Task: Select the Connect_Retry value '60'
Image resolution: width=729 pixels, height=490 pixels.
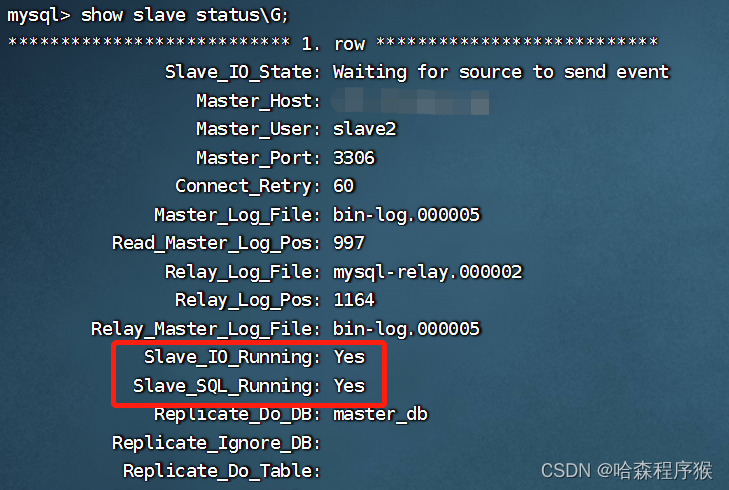Action: 344,186
